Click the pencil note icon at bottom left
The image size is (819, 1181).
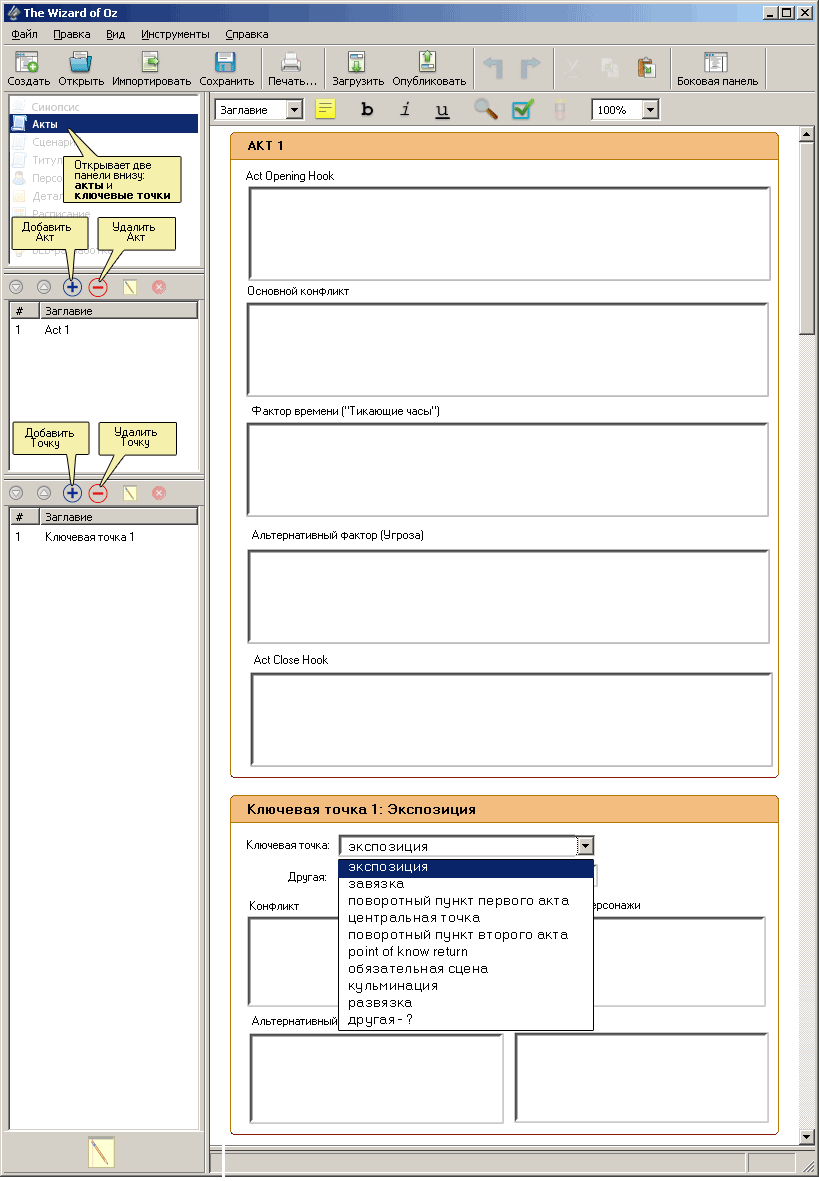click(101, 1152)
